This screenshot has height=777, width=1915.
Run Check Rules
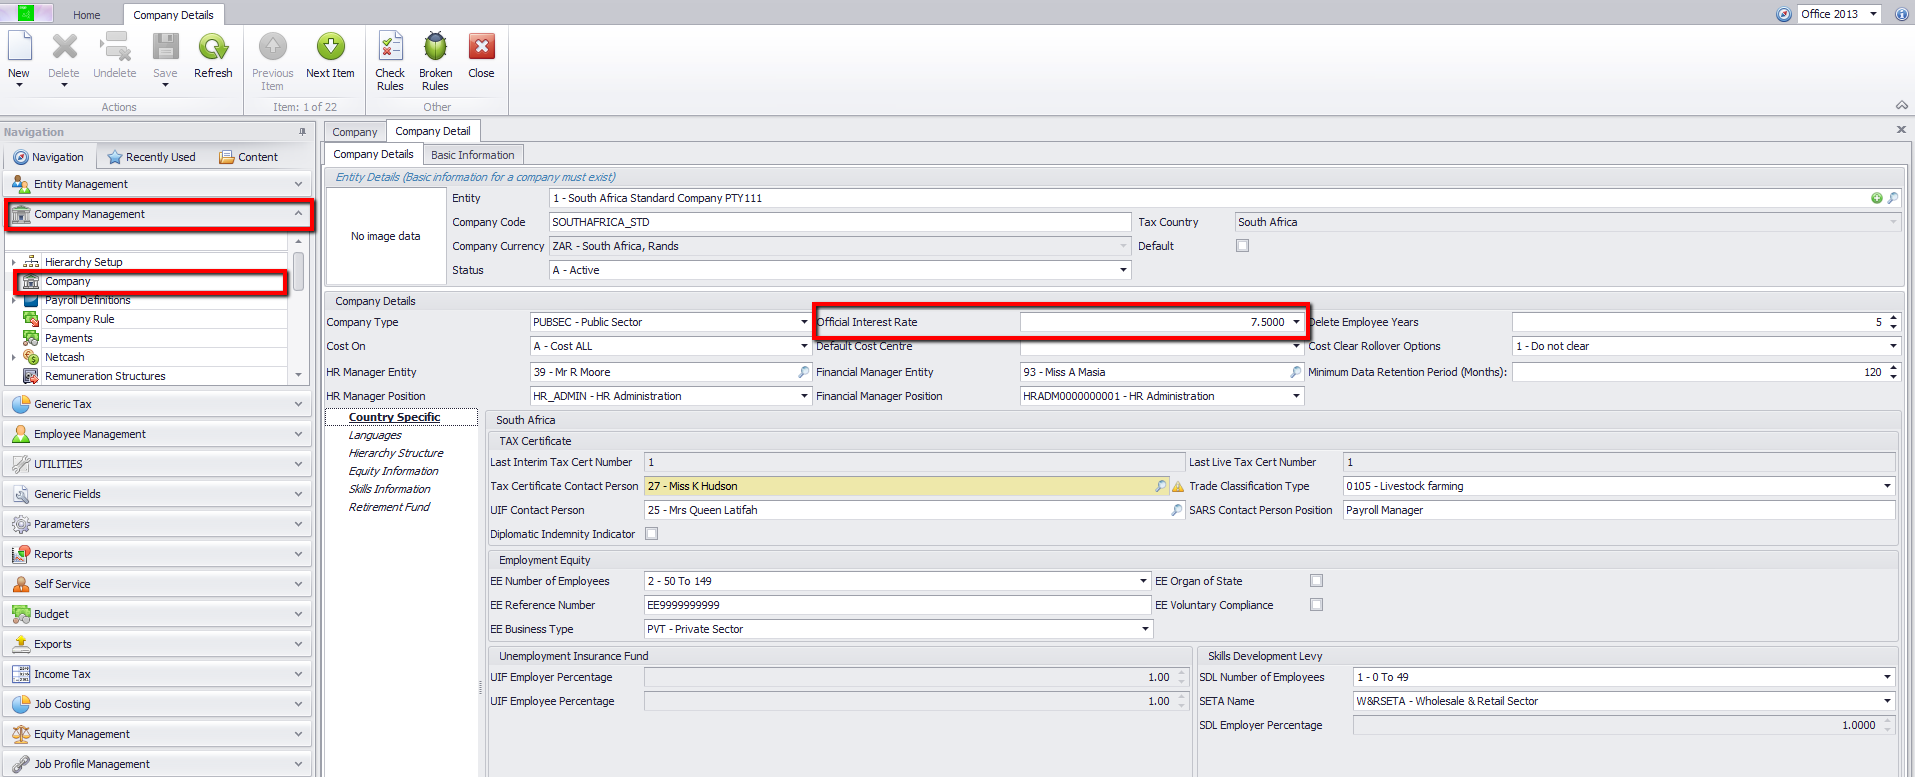(x=390, y=47)
